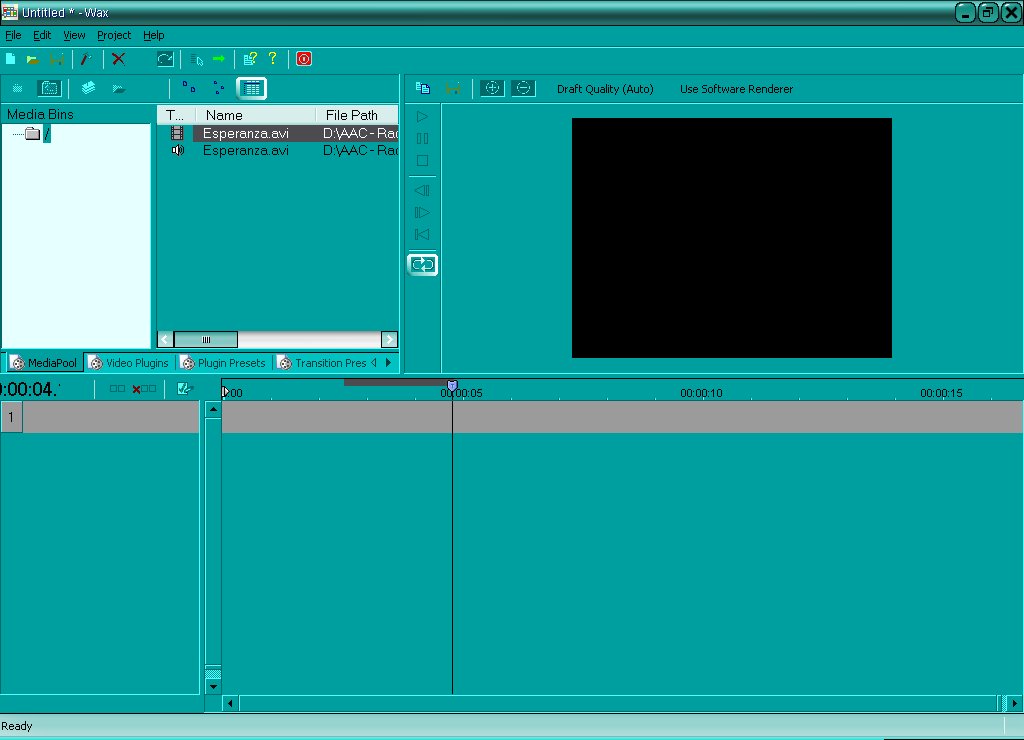This screenshot has height=740, width=1024.
Task: Click timeline horizontal scroll left arrow
Action: (231, 703)
